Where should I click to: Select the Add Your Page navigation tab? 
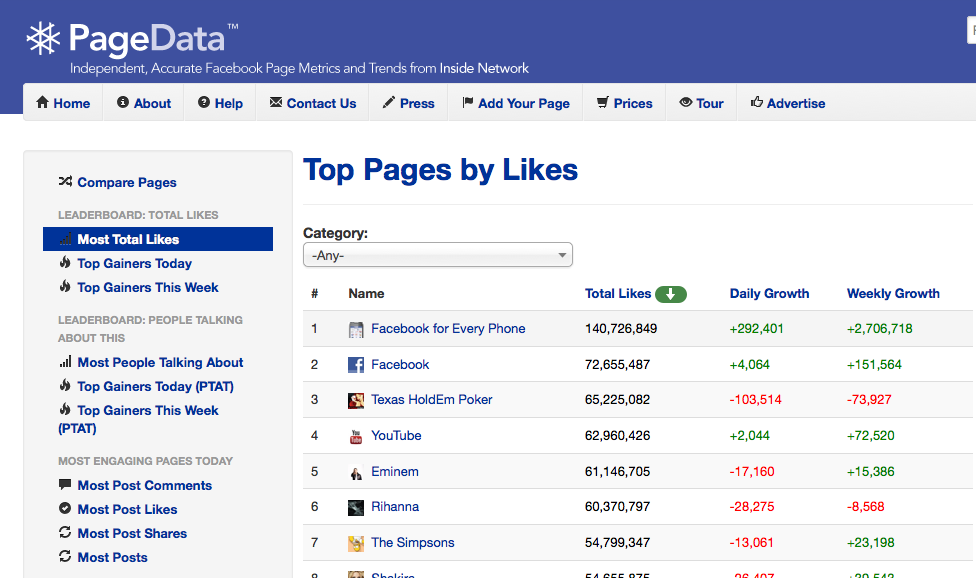pyautogui.click(x=515, y=103)
